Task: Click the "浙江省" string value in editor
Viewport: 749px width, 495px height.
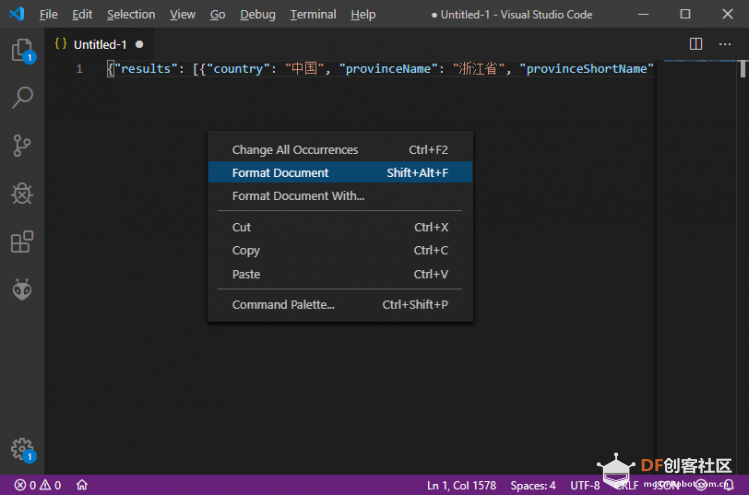Action: pos(478,69)
